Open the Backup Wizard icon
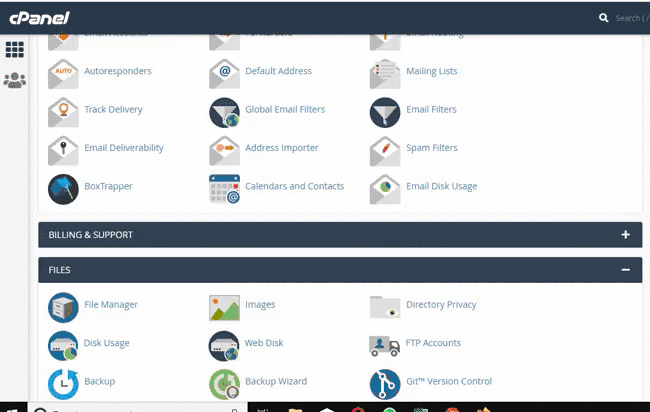The width and height of the screenshot is (650, 412). pyautogui.click(x=224, y=384)
